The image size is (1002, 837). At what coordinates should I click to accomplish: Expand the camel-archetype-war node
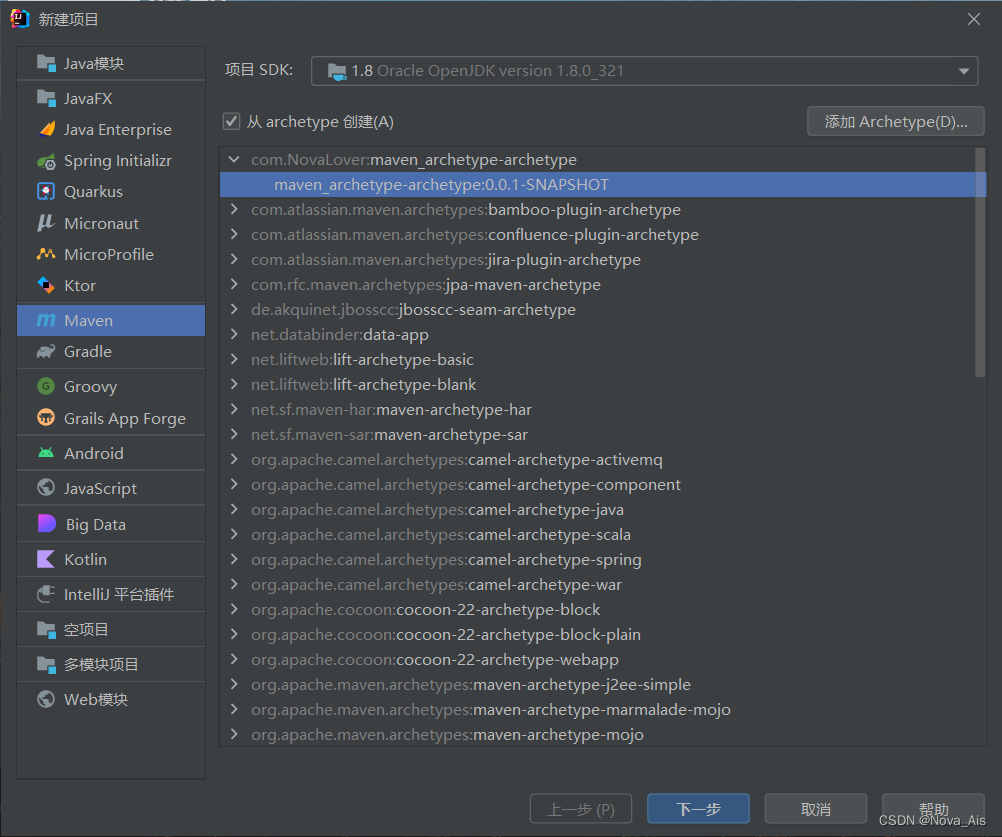(235, 584)
